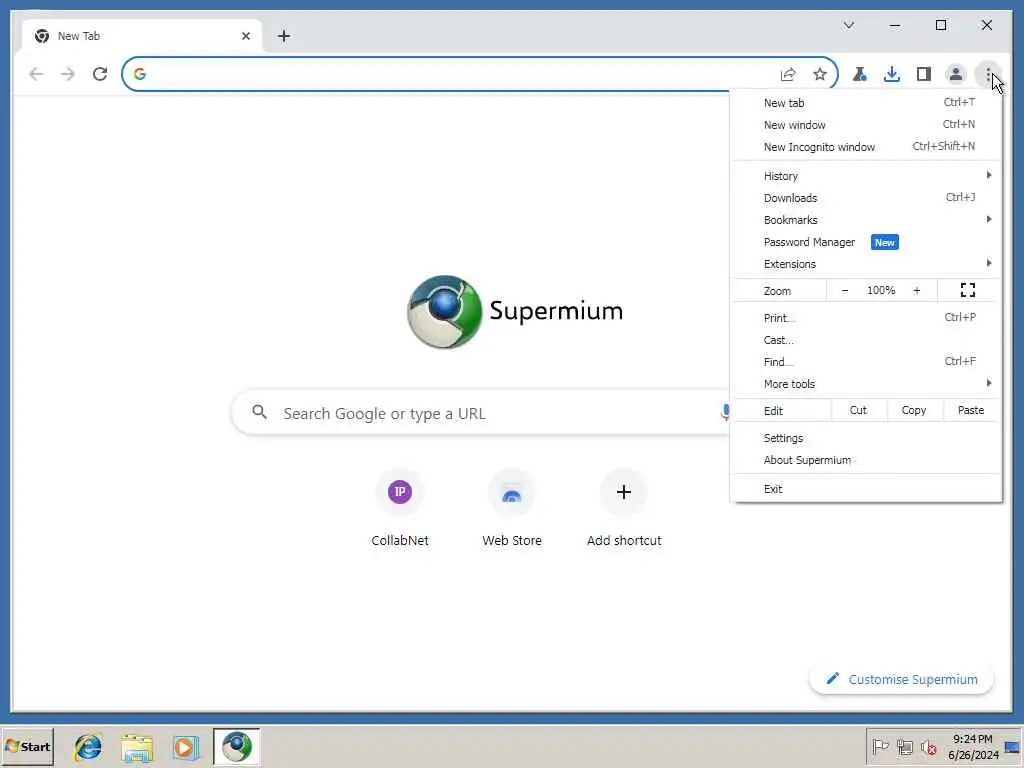
Task: Click network tray icon
Action: coord(904,746)
